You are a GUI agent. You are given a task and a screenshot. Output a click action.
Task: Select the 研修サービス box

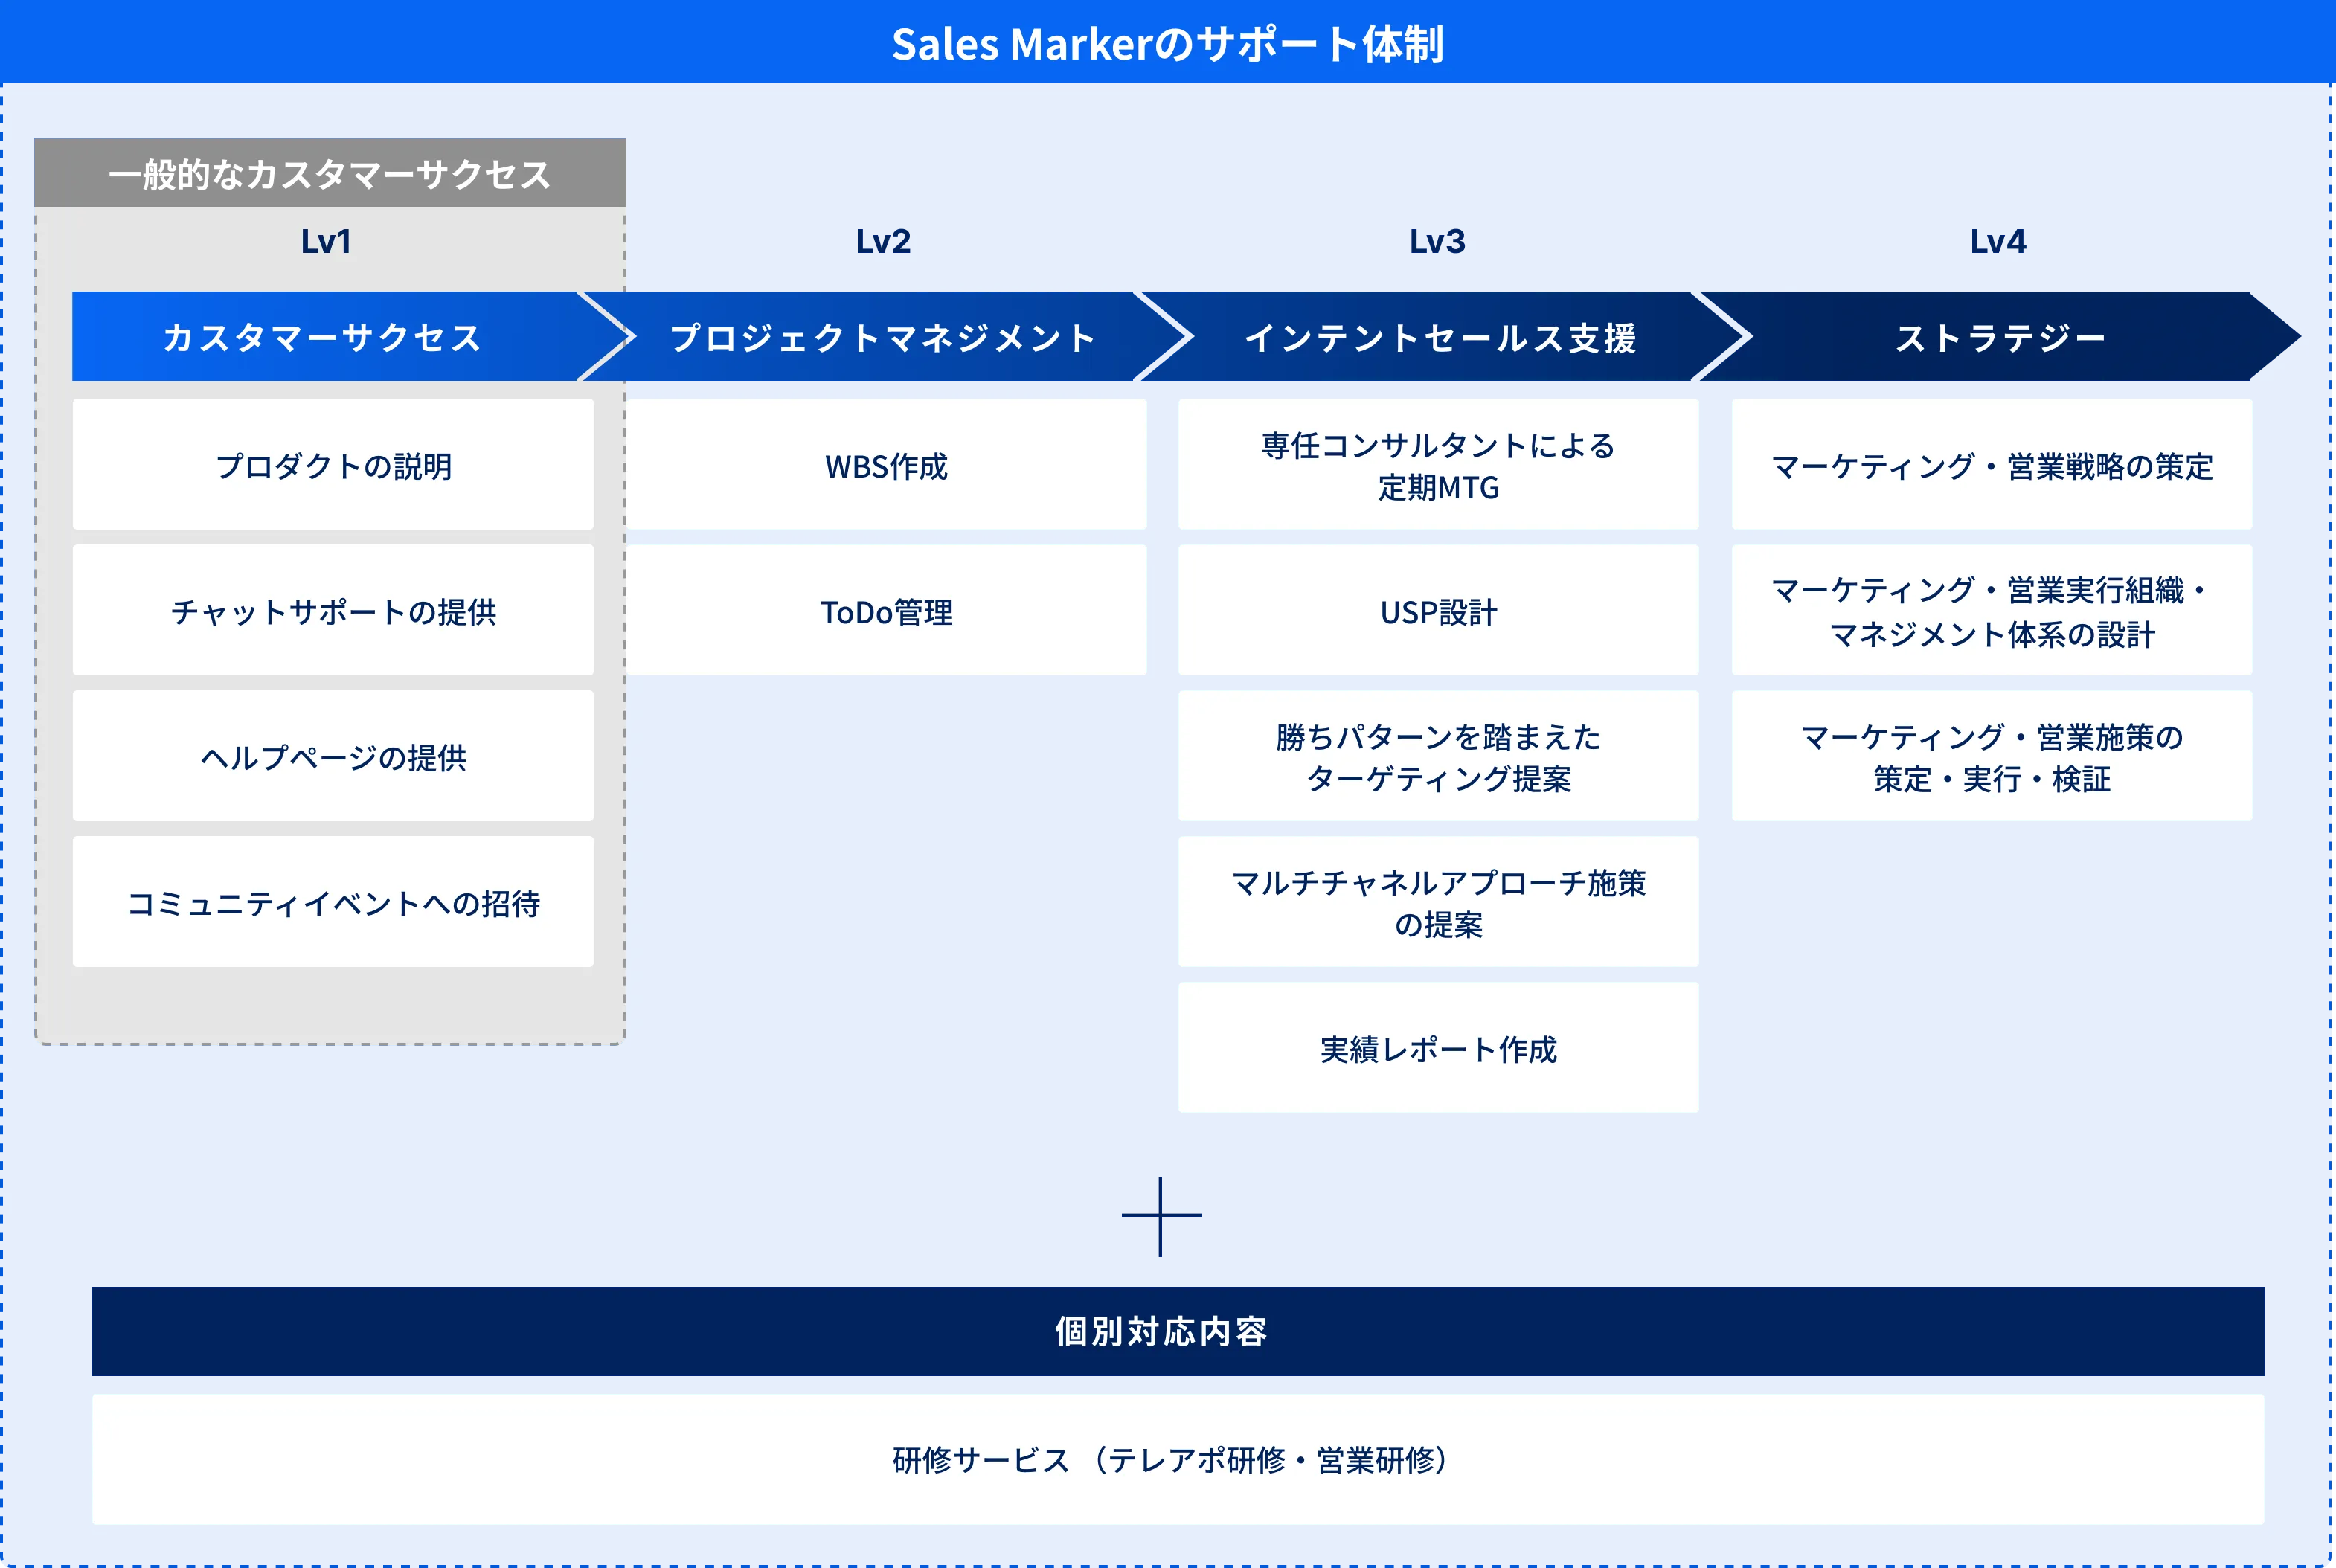1167,1460
